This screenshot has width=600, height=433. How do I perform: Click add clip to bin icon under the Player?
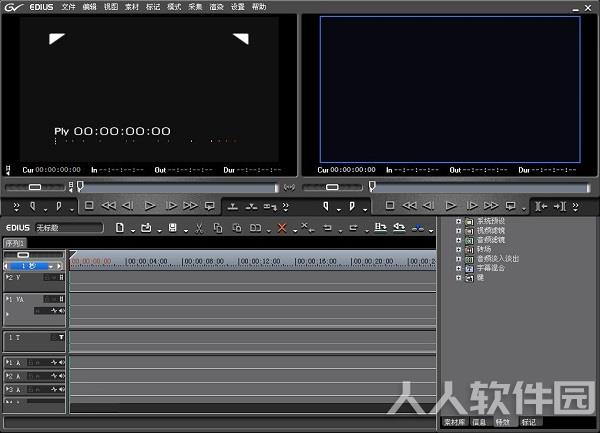click(270, 207)
